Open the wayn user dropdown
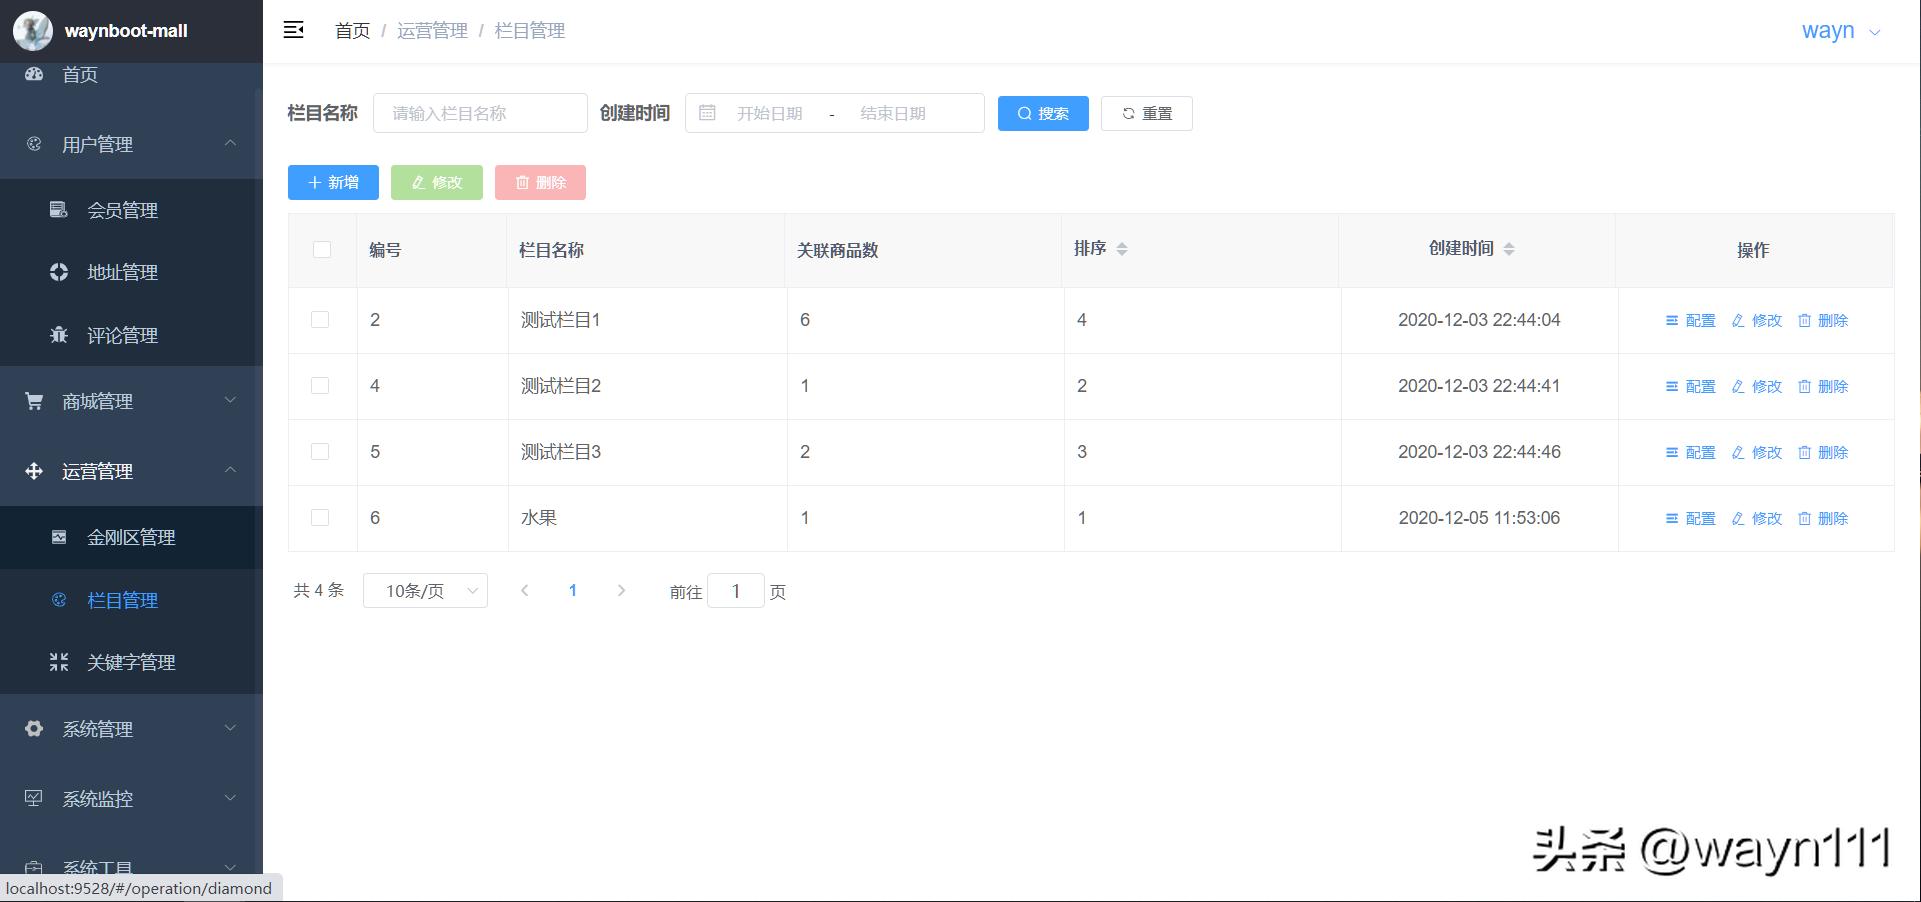 click(x=1840, y=31)
